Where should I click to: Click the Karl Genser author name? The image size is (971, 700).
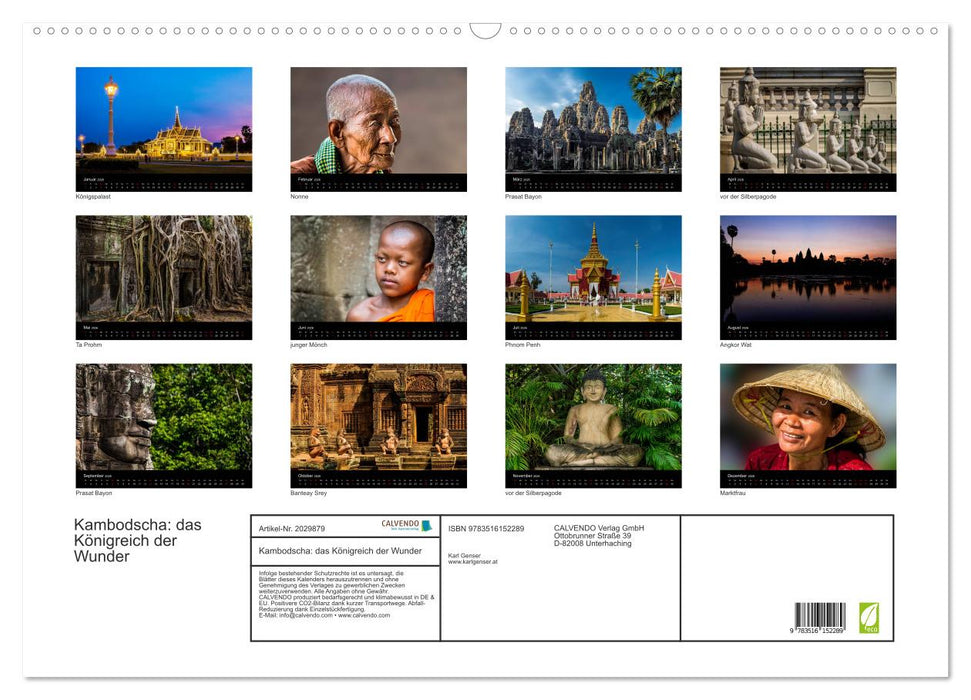pos(464,555)
